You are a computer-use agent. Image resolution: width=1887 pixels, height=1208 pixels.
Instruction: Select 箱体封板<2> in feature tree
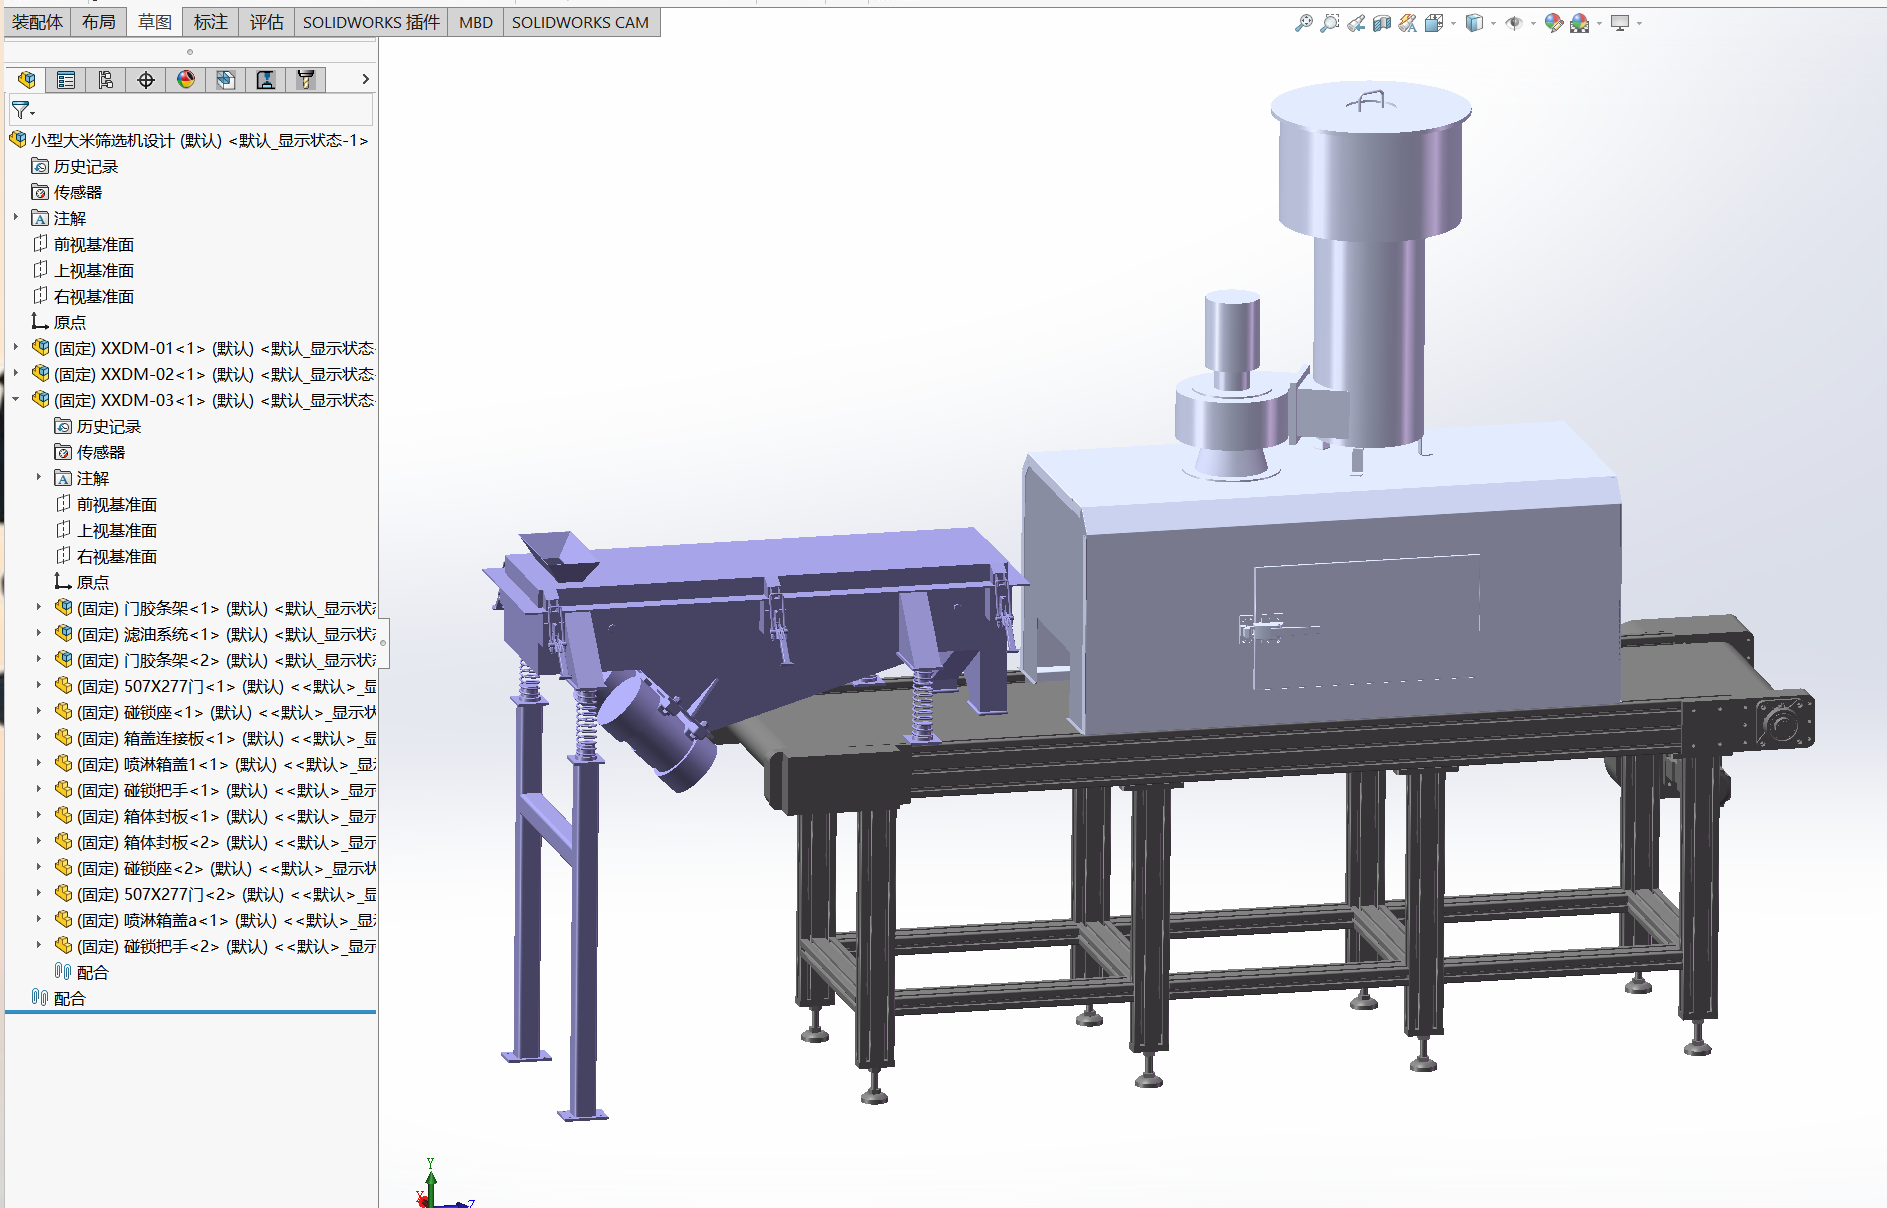[215, 842]
